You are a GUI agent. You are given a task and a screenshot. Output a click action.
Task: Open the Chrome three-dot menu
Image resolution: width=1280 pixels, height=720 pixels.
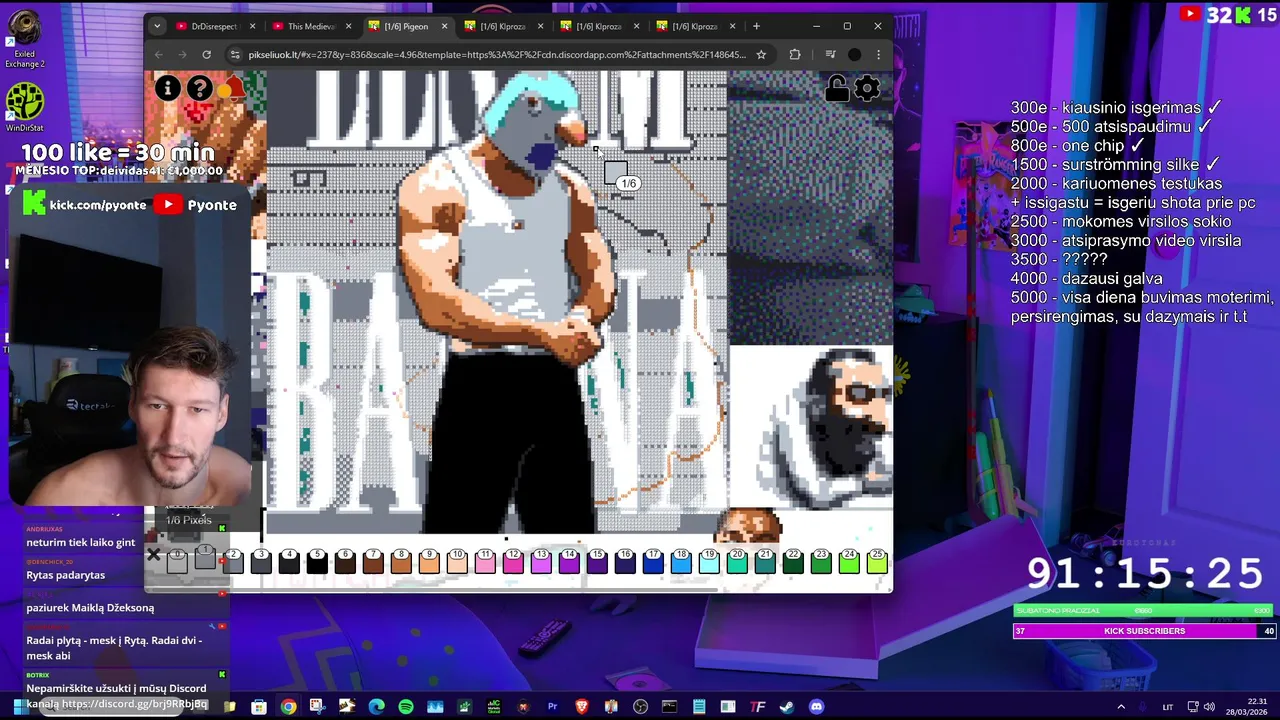point(878,55)
